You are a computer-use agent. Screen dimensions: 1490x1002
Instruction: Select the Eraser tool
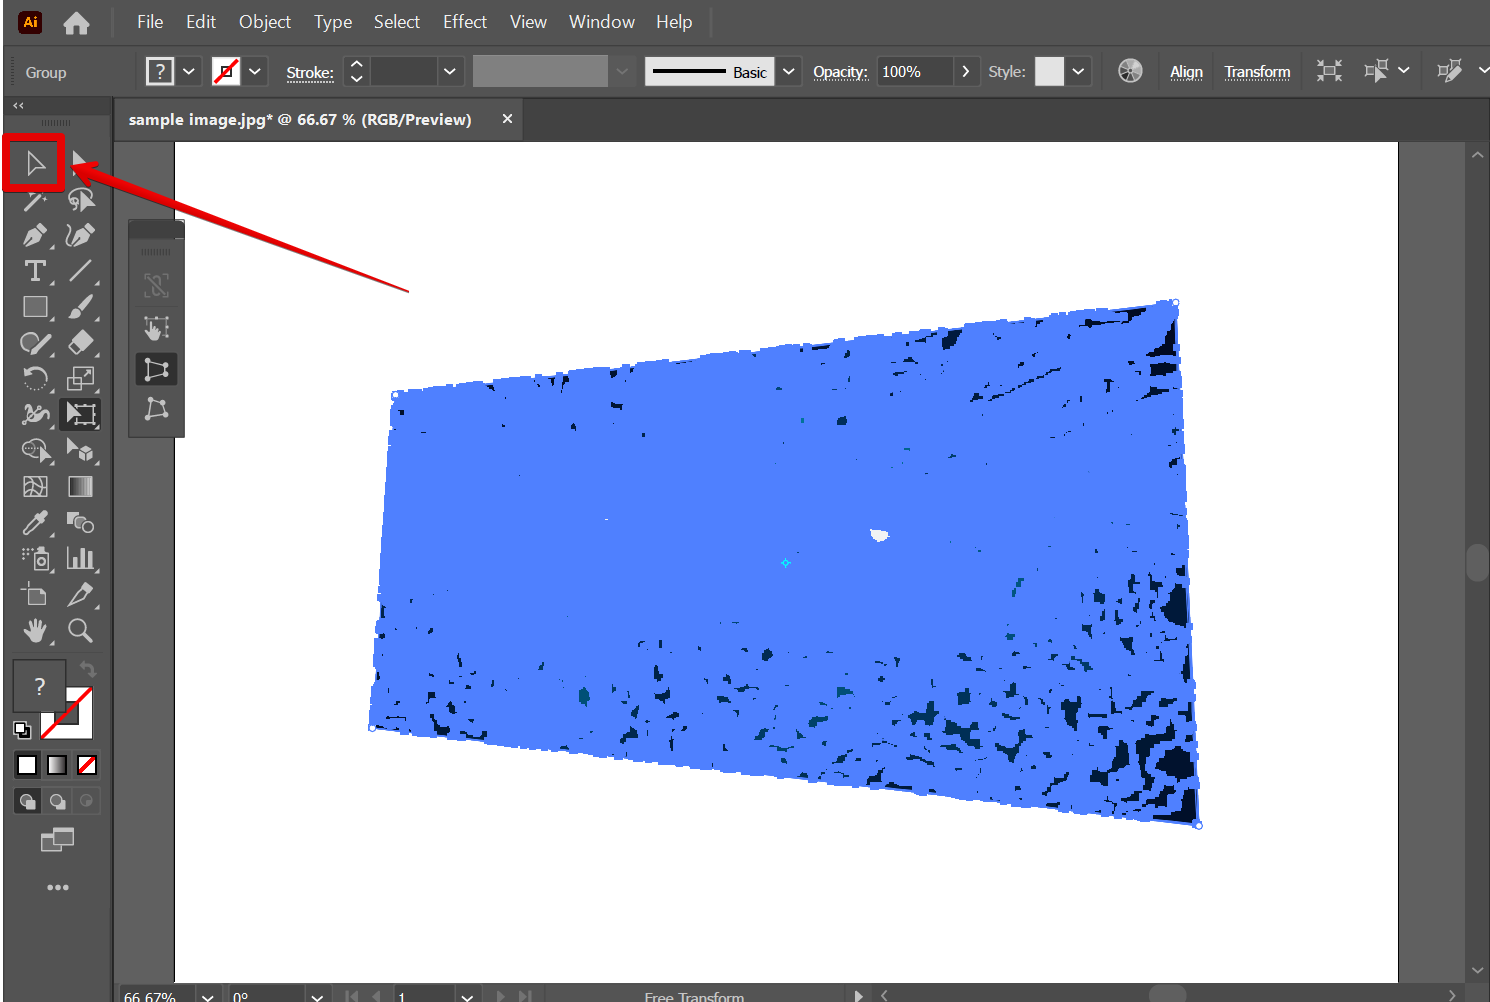coord(80,343)
